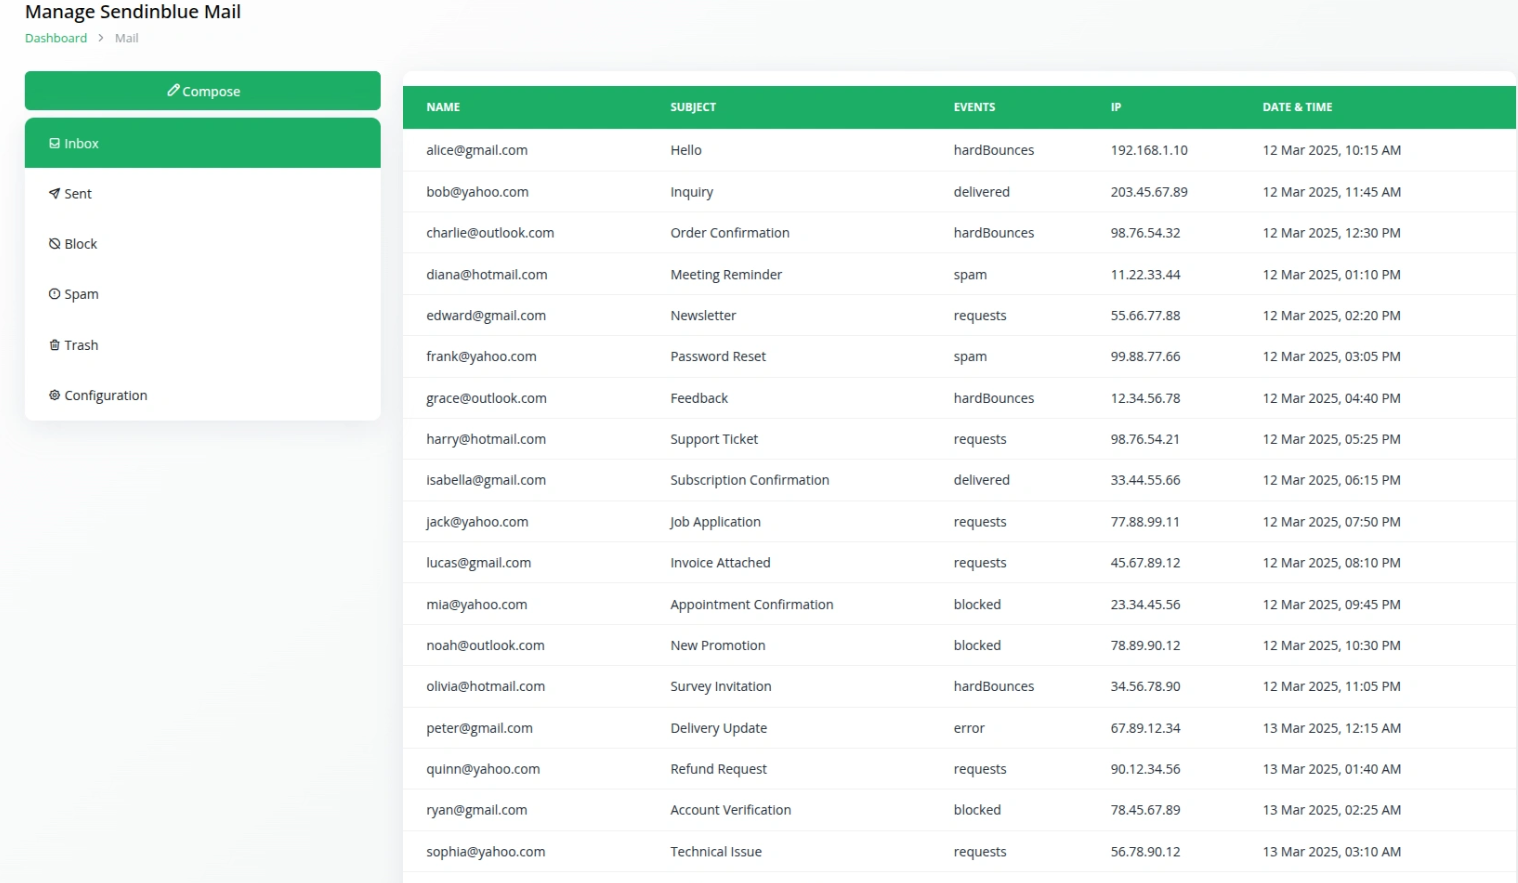The image size is (1518, 883).
Task: Click the Compose button
Action: click(x=202, y=90)
